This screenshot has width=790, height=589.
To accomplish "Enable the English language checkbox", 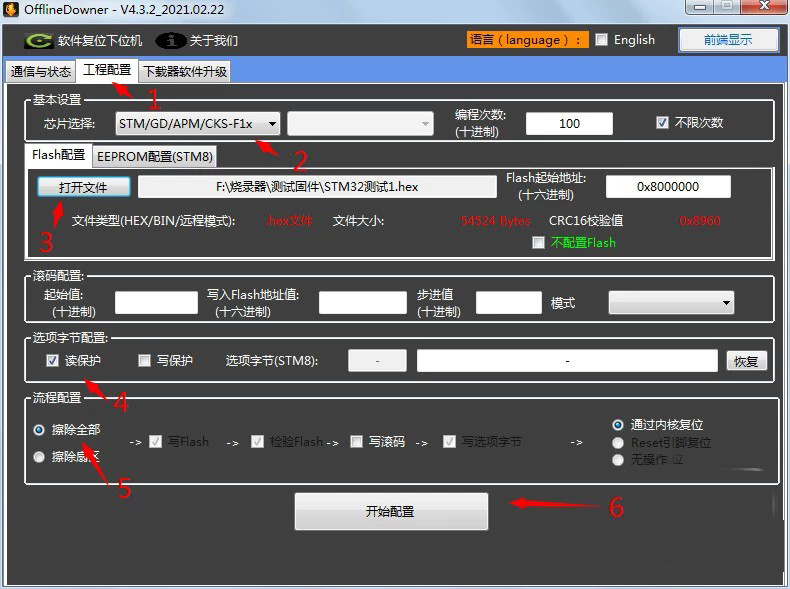I will tap(601, 40).
